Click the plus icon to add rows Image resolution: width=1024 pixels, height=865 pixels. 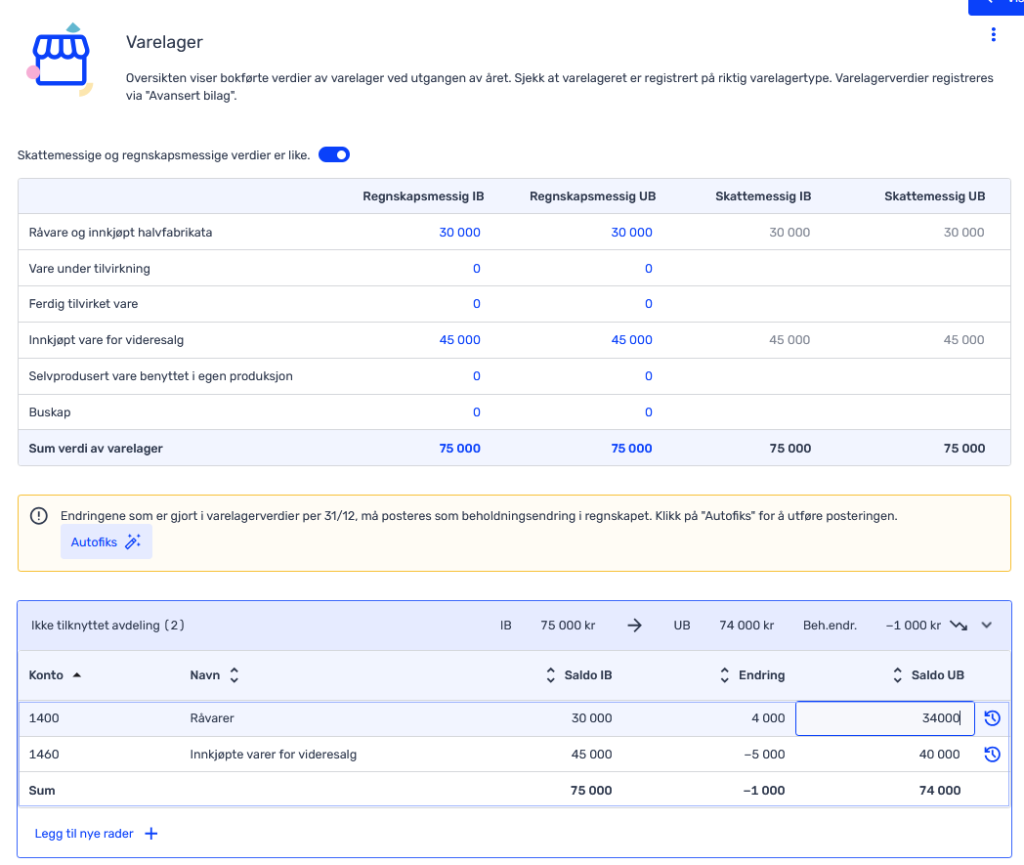click(151, 834)
